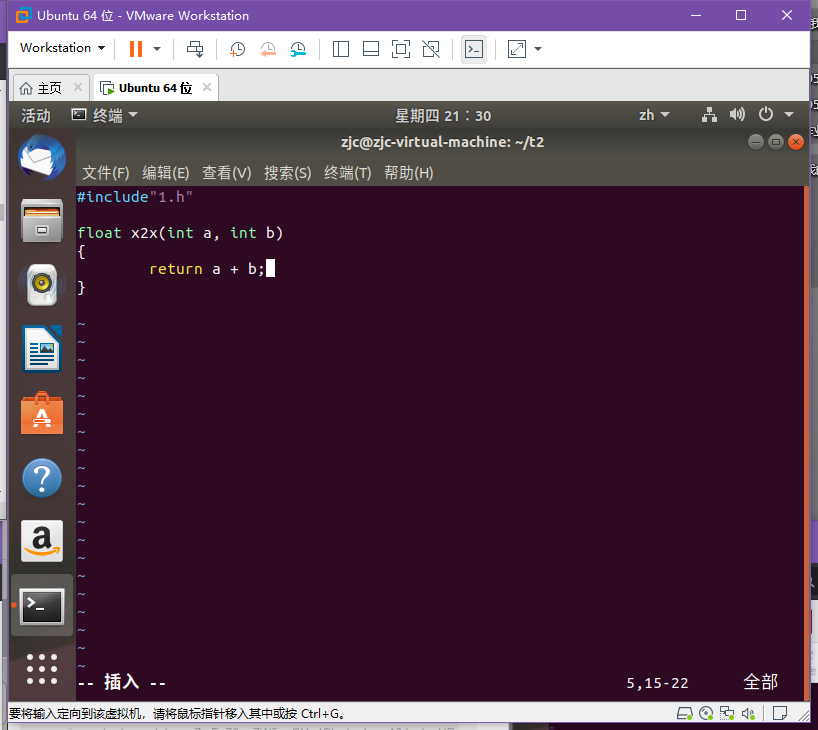Enter full screen mode

(401, 49)
